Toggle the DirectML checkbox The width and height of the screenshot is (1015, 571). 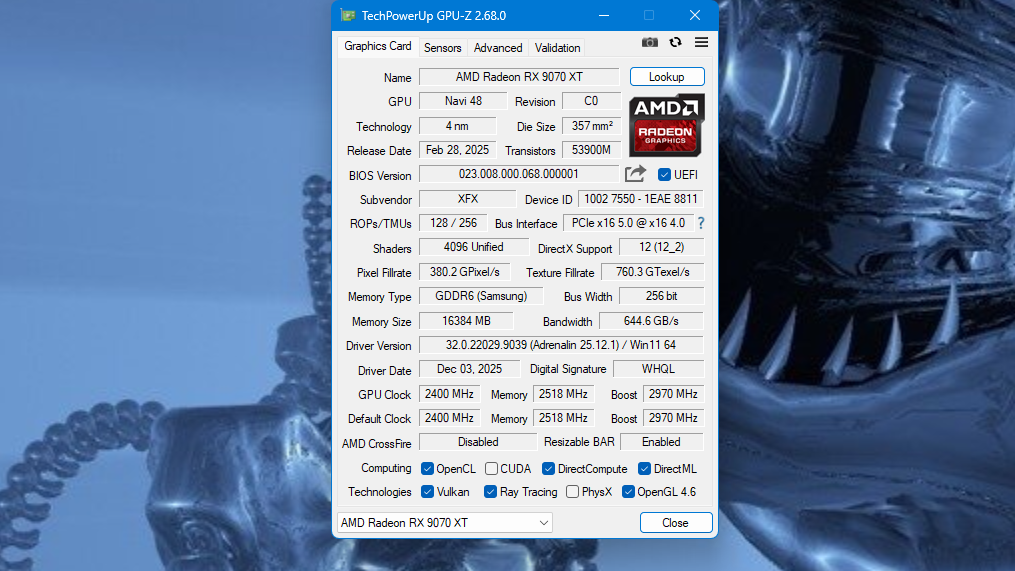(x=644, y=469)
